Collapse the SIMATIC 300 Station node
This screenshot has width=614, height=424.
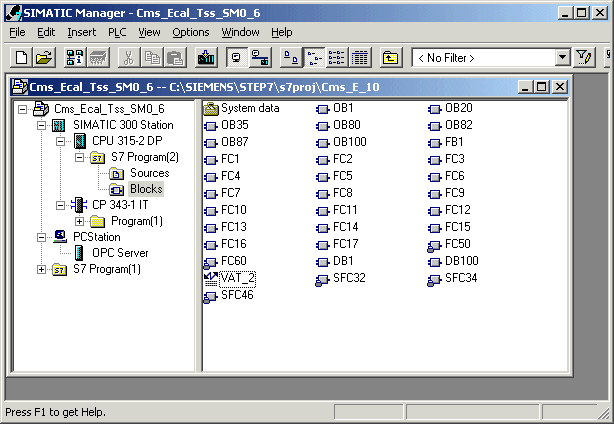[x=41, y=125]
